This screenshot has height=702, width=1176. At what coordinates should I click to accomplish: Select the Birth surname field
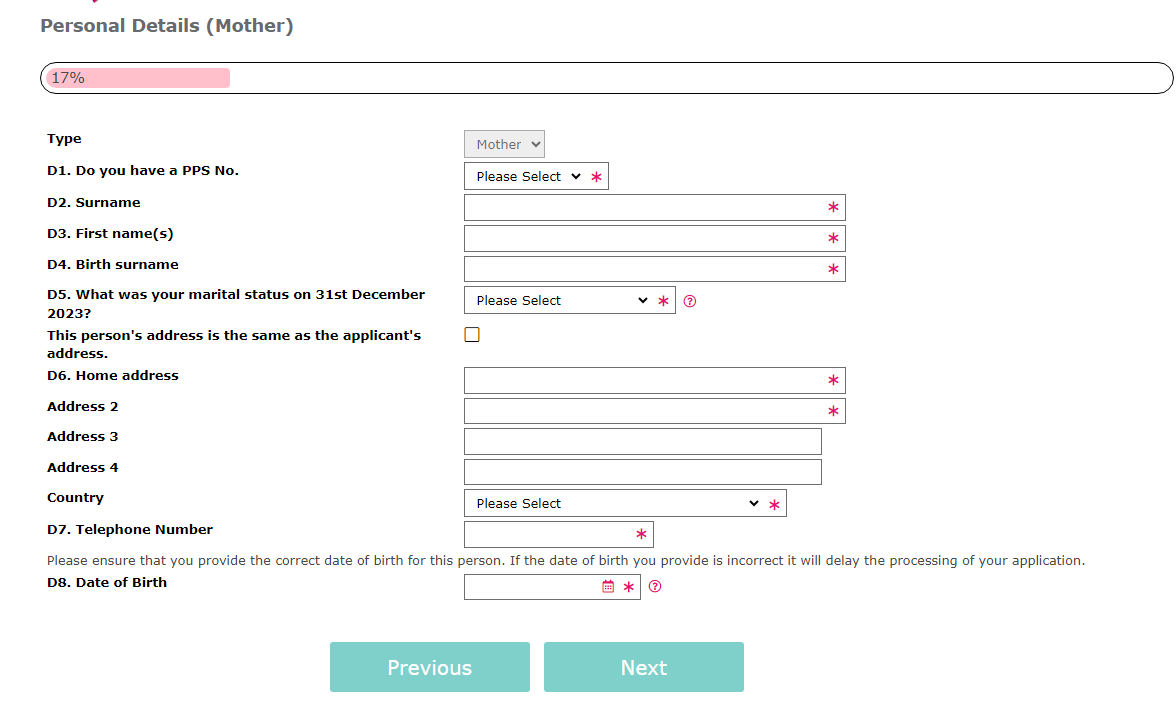pyautogui.click(x=644, y=269)
